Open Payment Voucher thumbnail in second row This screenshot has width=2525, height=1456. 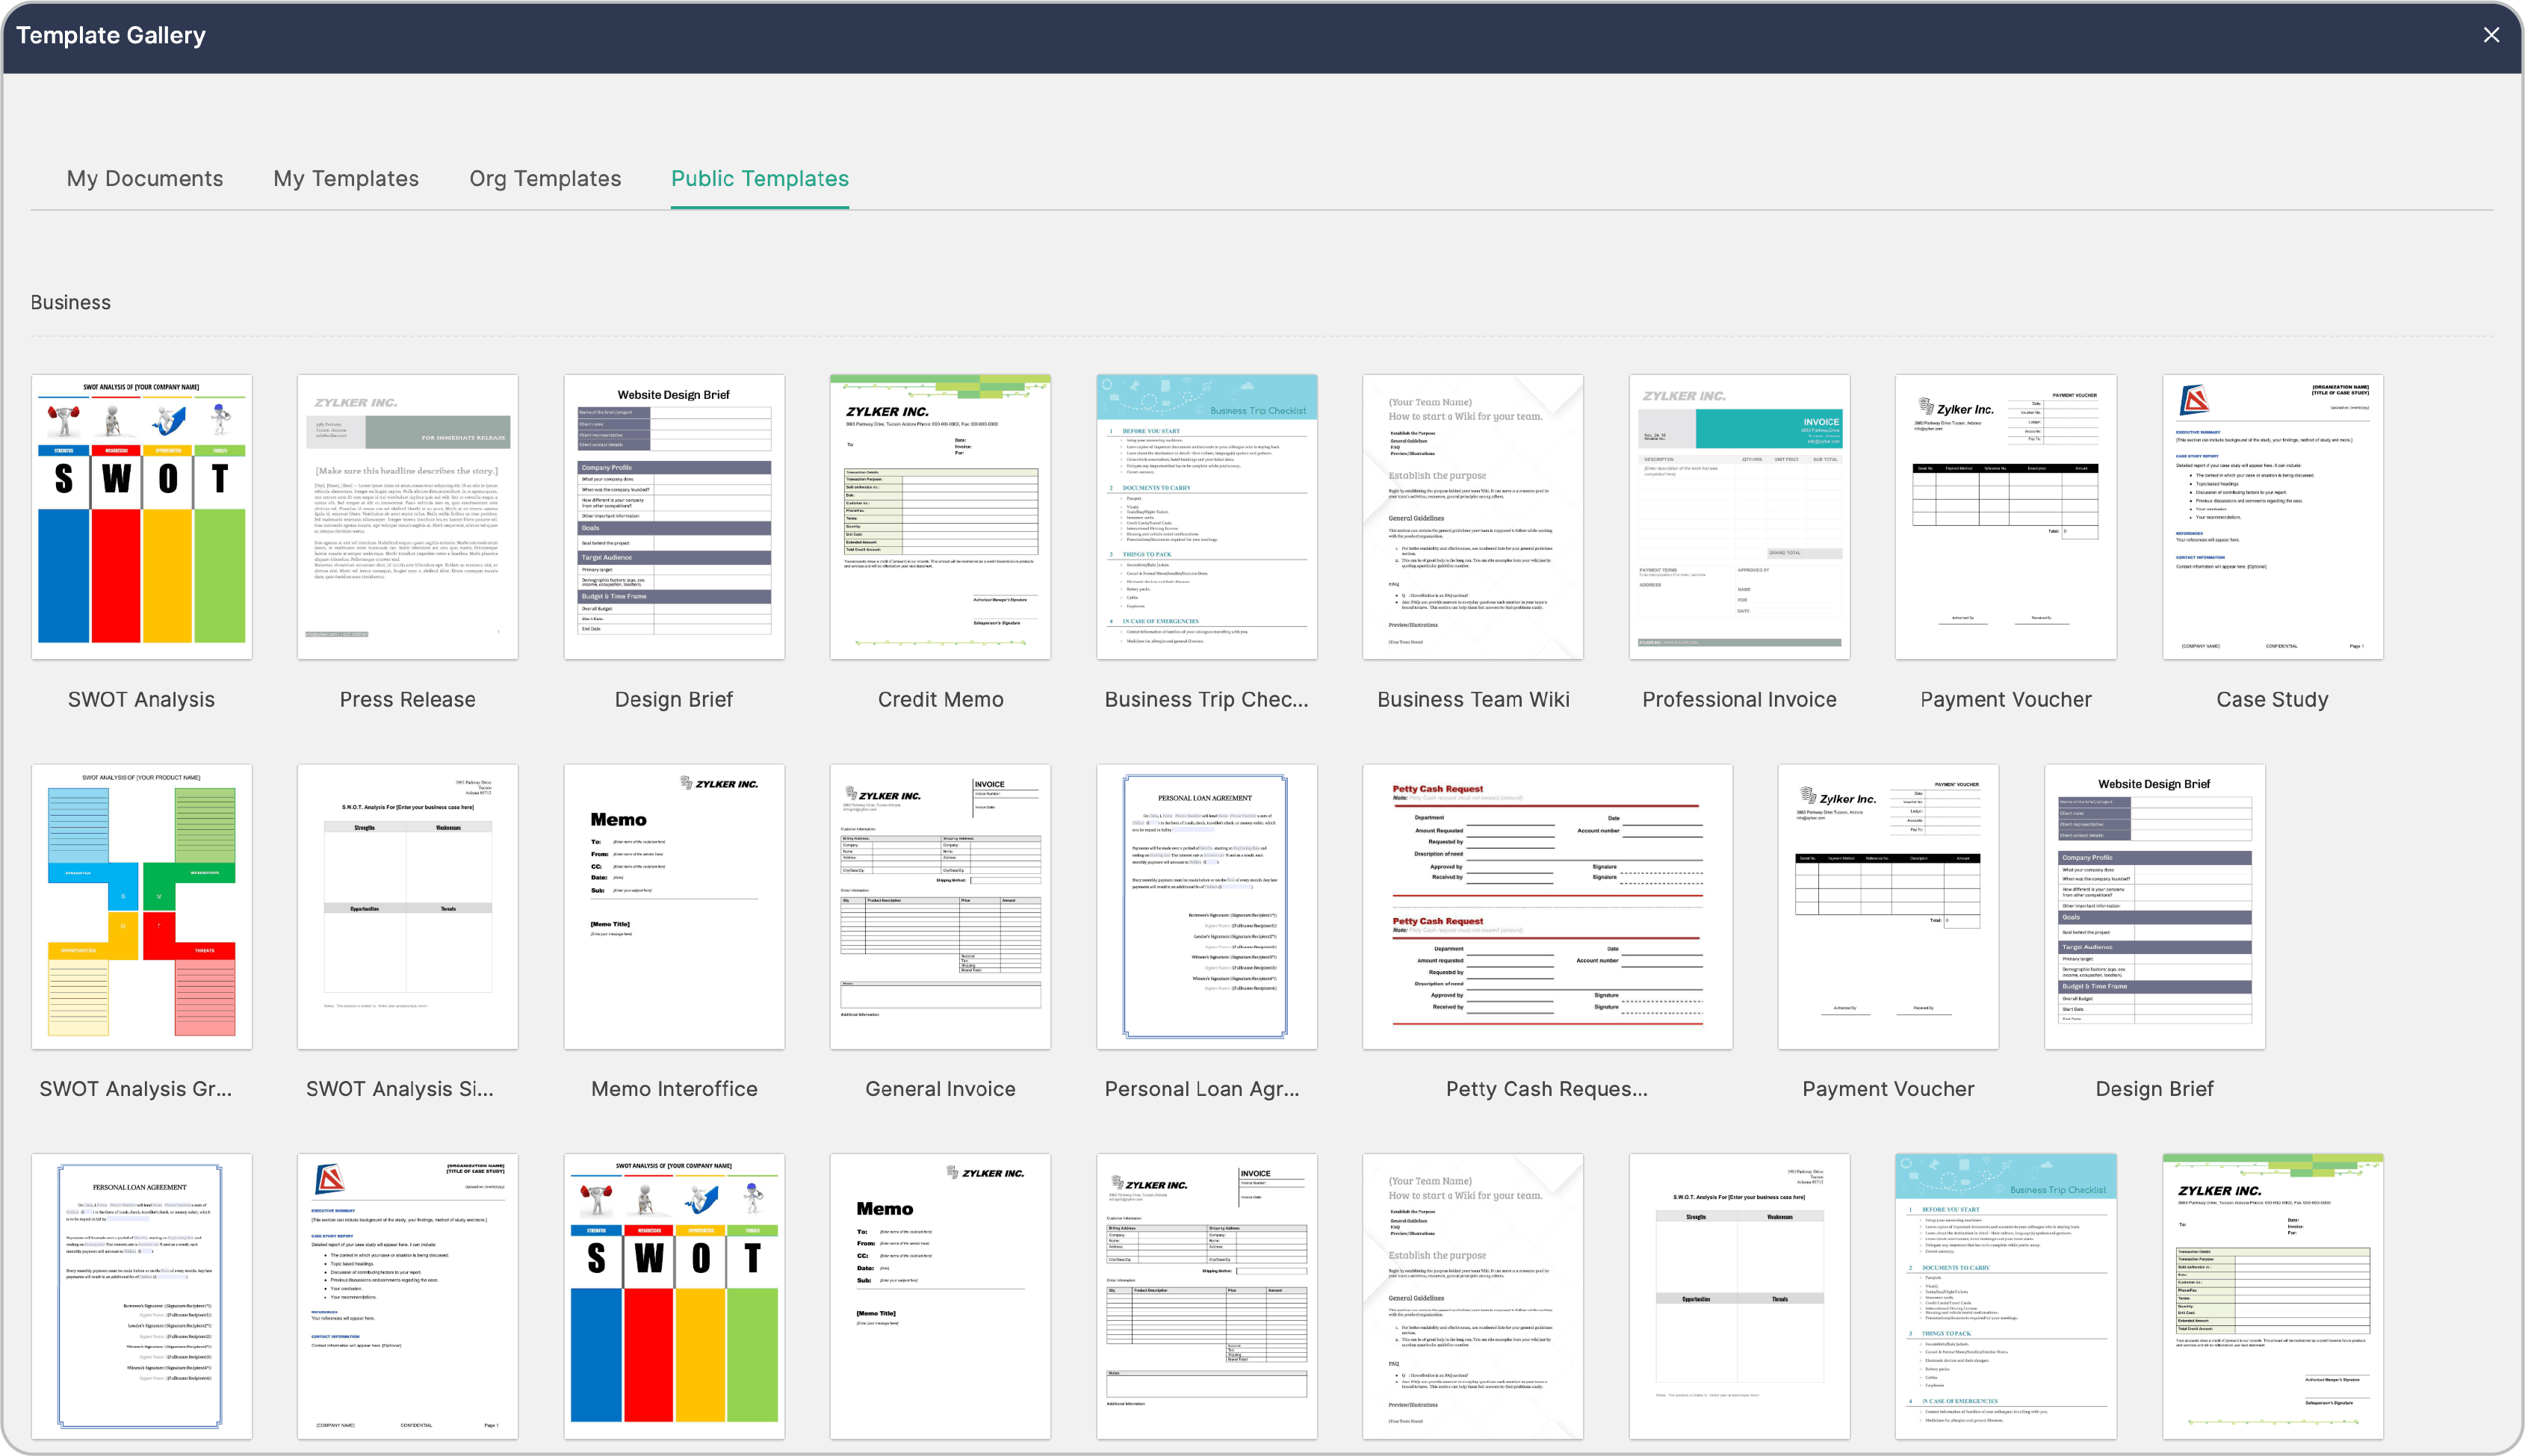coord(1888,906)
